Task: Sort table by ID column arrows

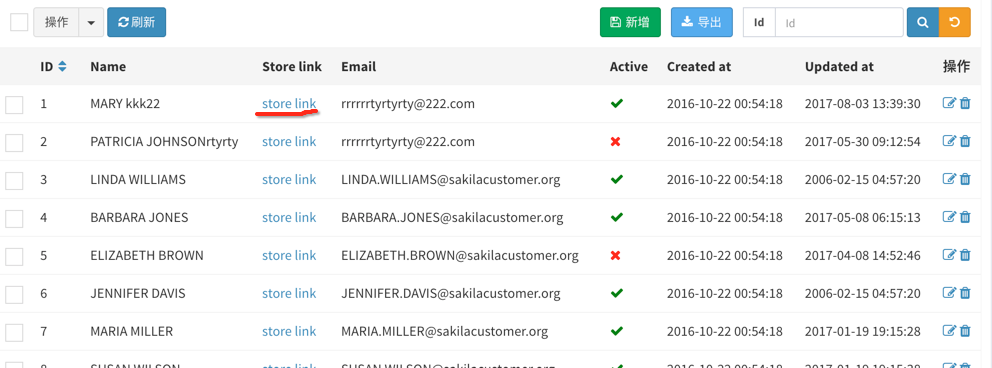Action: point(62,66)
